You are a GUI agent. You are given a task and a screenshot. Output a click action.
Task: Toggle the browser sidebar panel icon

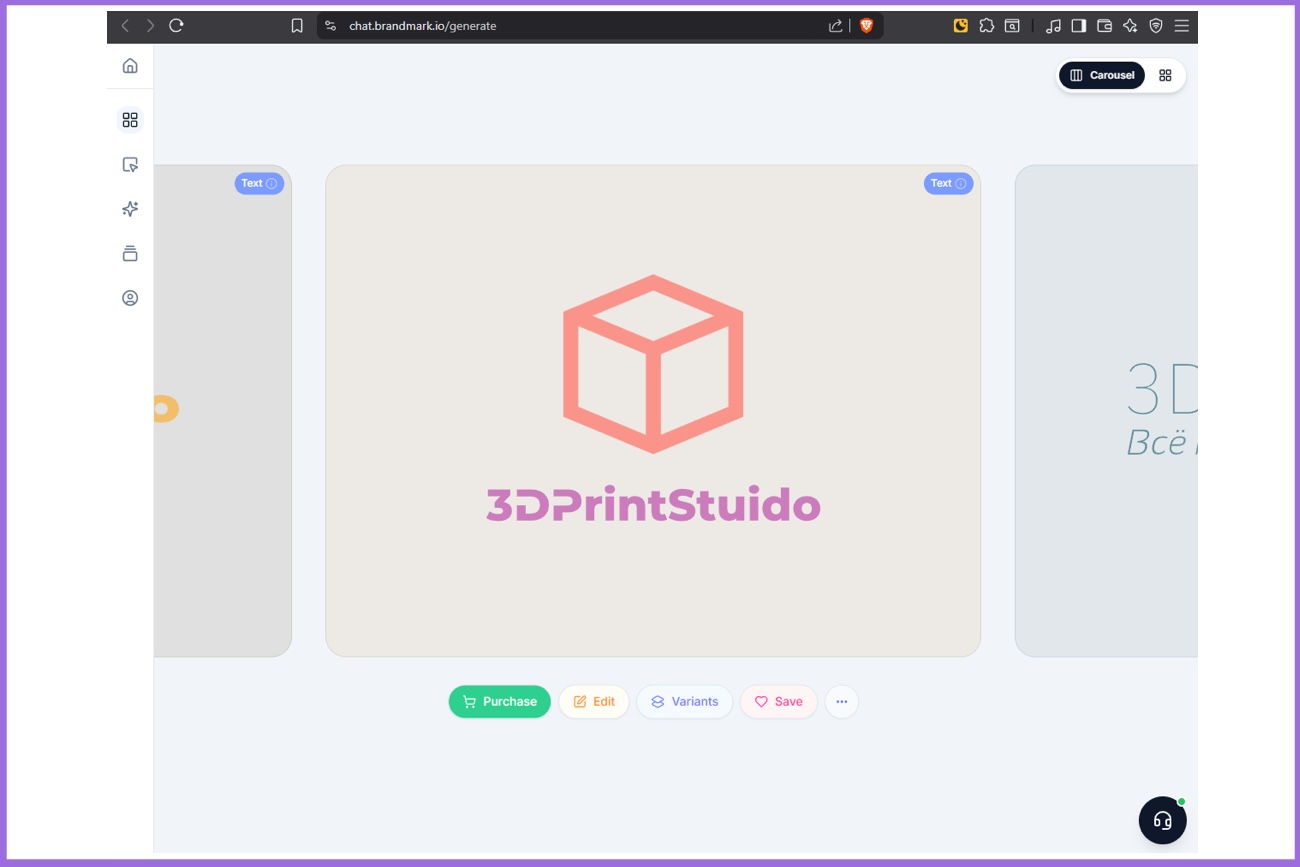pos(1078,26)
